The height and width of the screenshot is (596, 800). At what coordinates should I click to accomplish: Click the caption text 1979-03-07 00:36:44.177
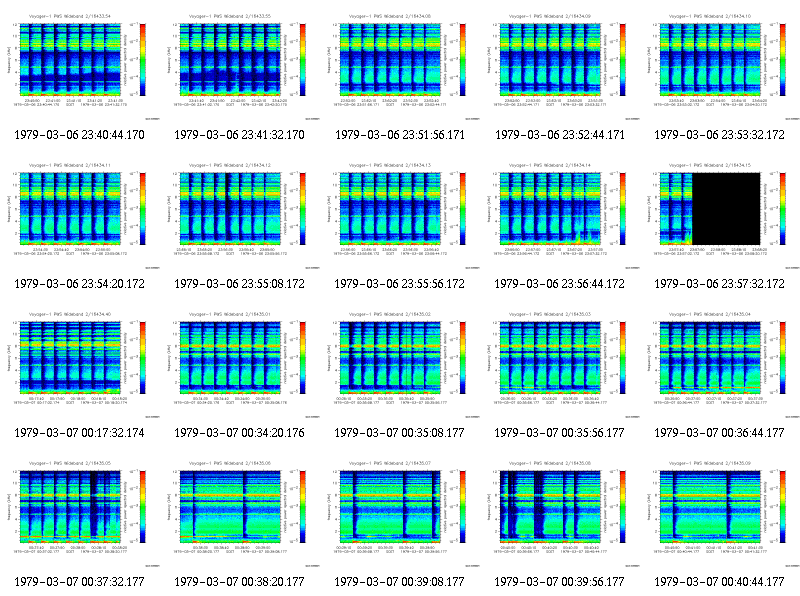(719, 433)
